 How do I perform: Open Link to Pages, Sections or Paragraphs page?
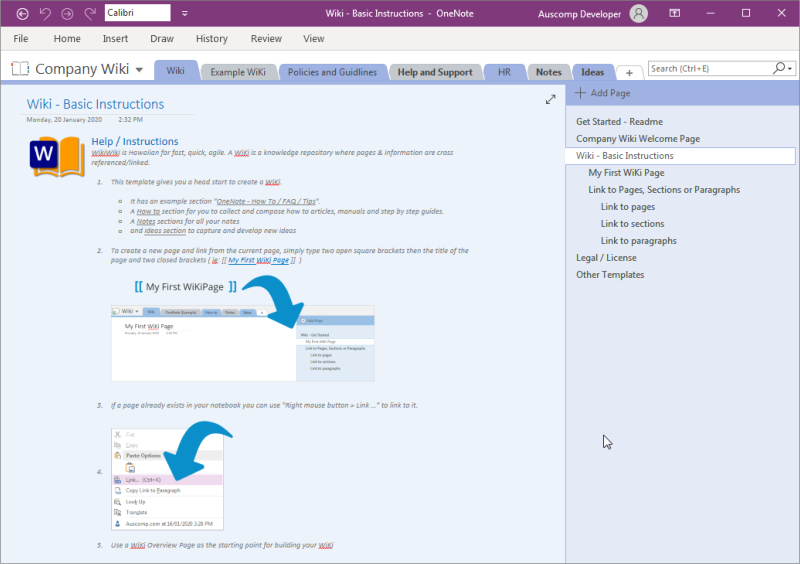click(664, 189)
